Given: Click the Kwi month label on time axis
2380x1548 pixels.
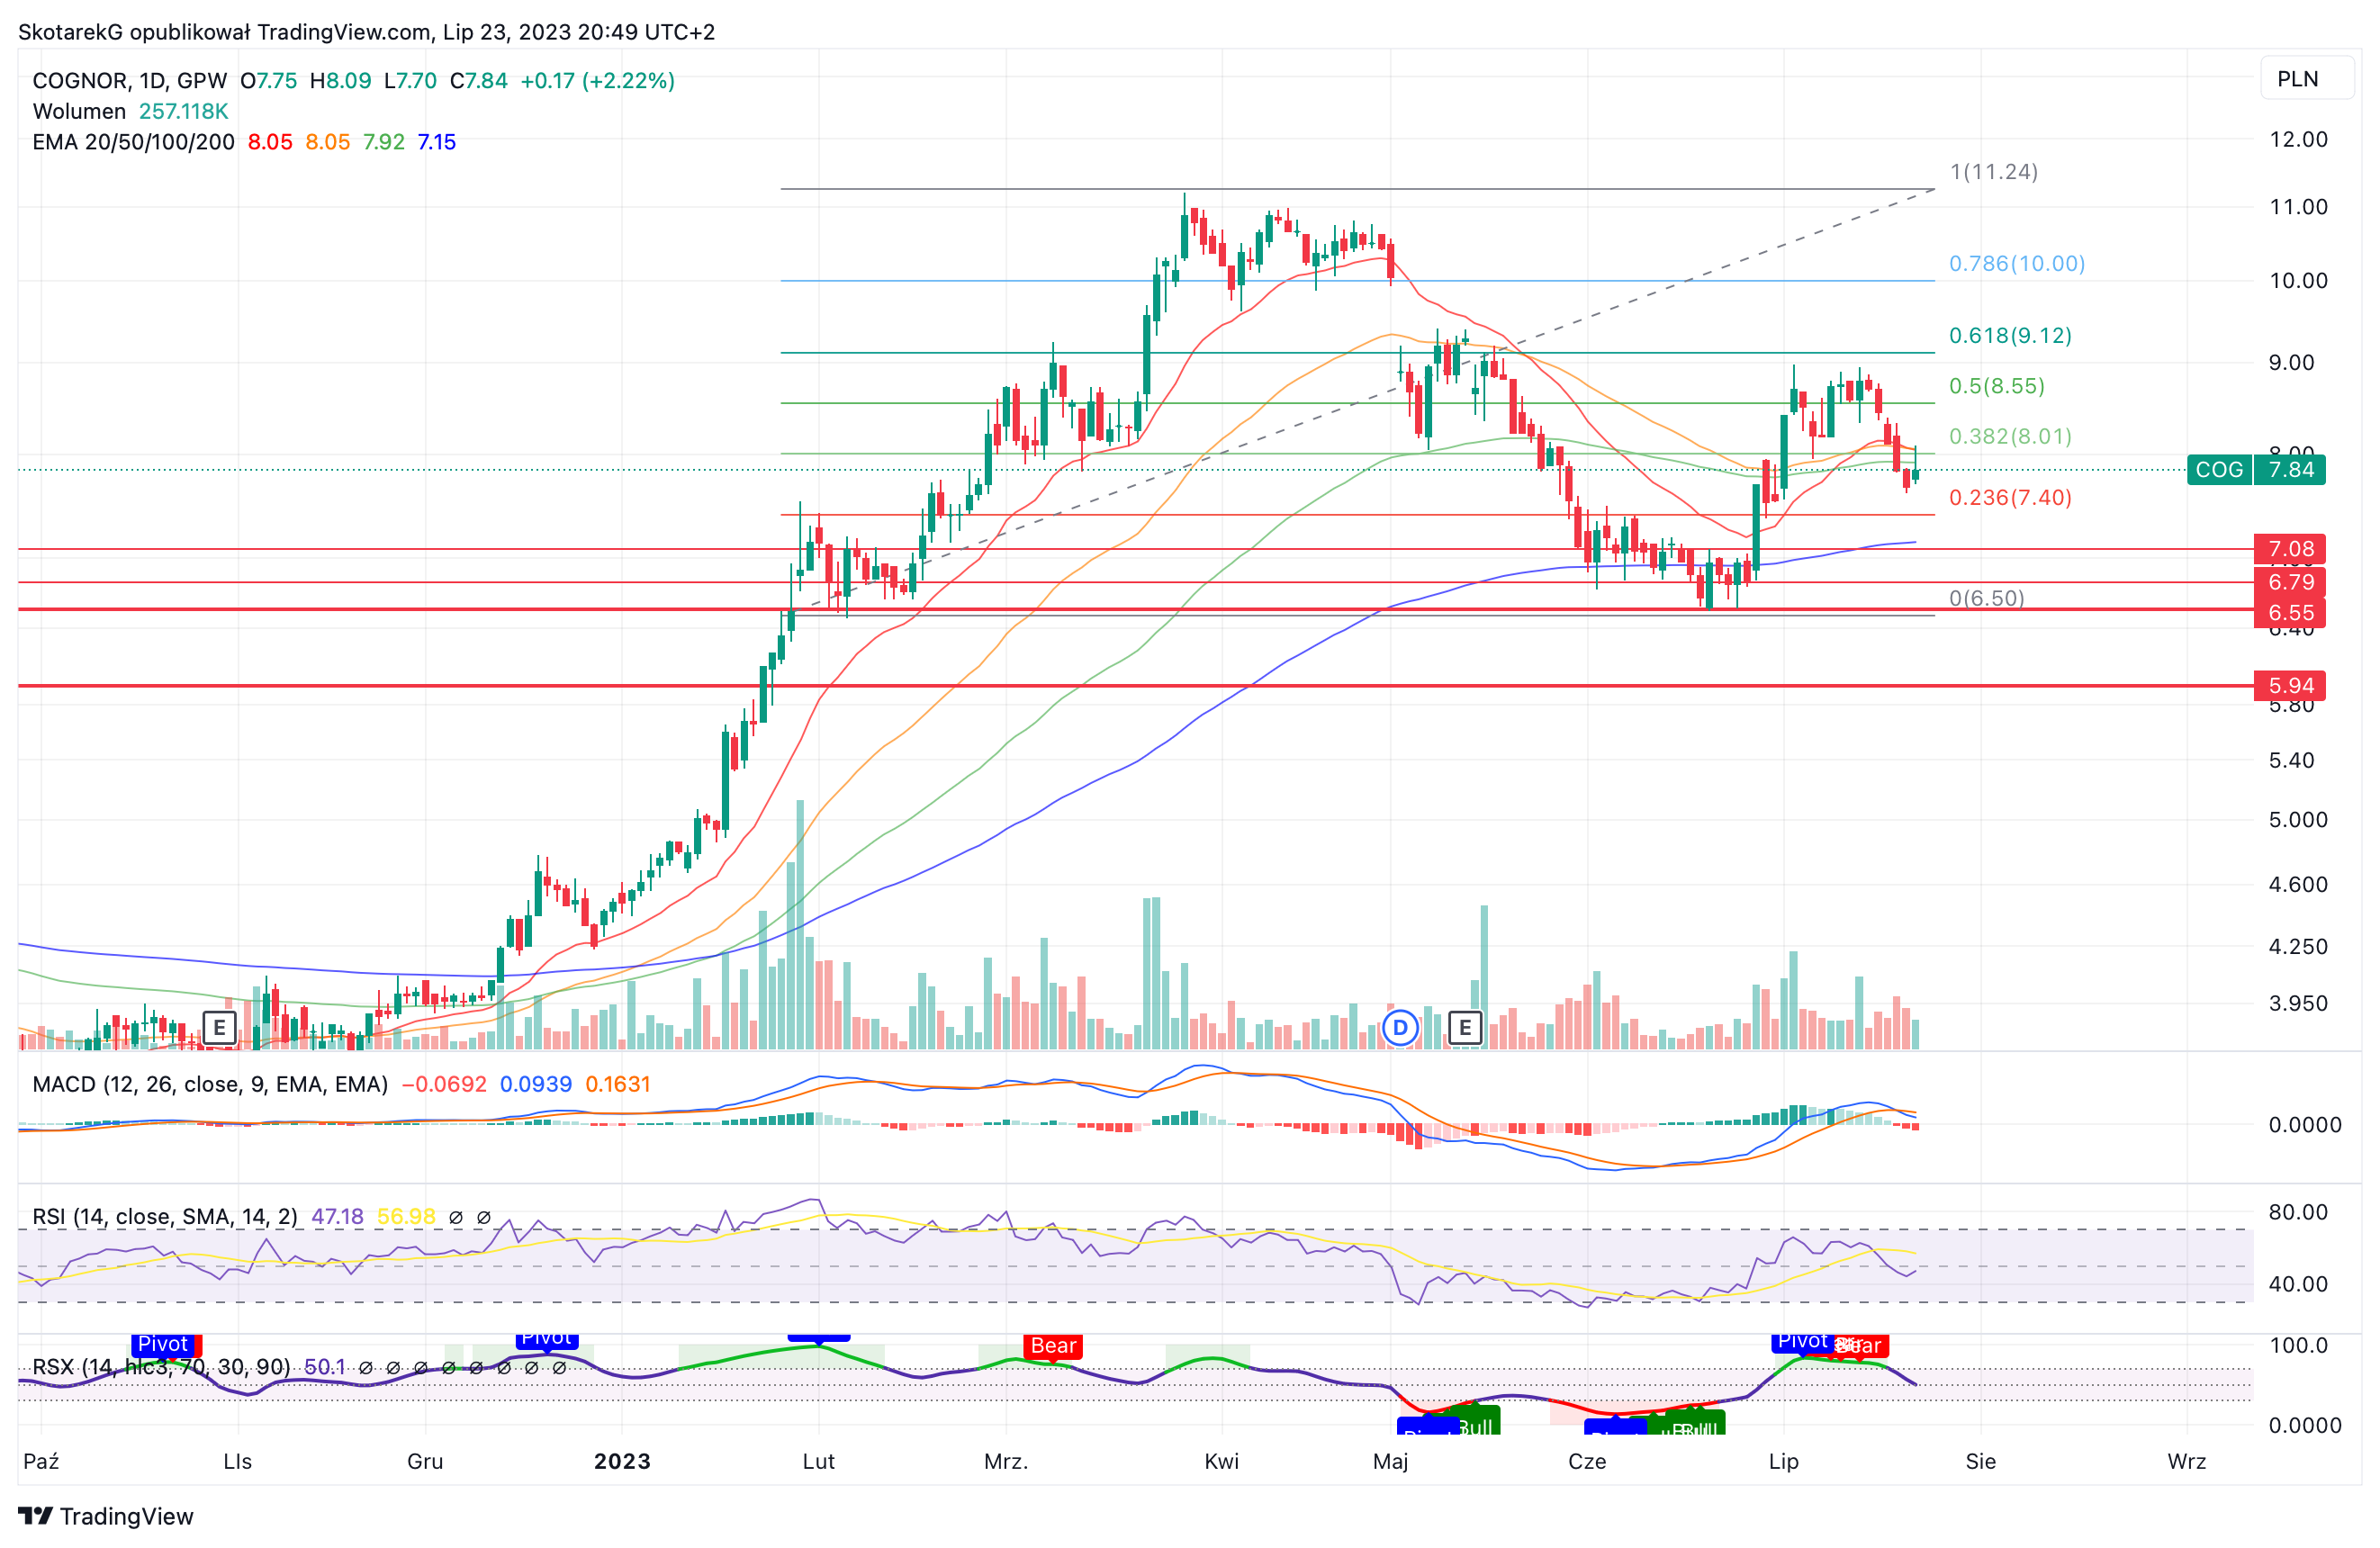Looking at the screenshot, I should 1221,1462.
